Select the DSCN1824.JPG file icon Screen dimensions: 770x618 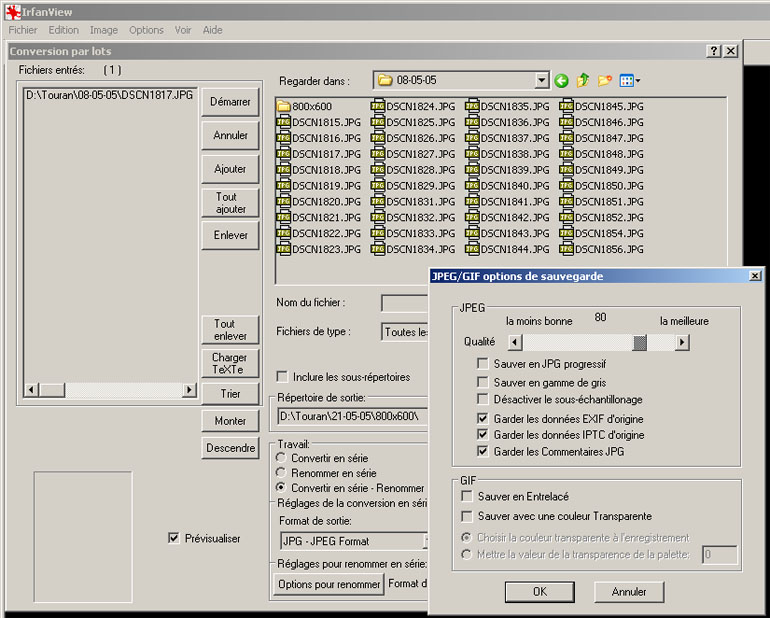click(x=378, y=106)
